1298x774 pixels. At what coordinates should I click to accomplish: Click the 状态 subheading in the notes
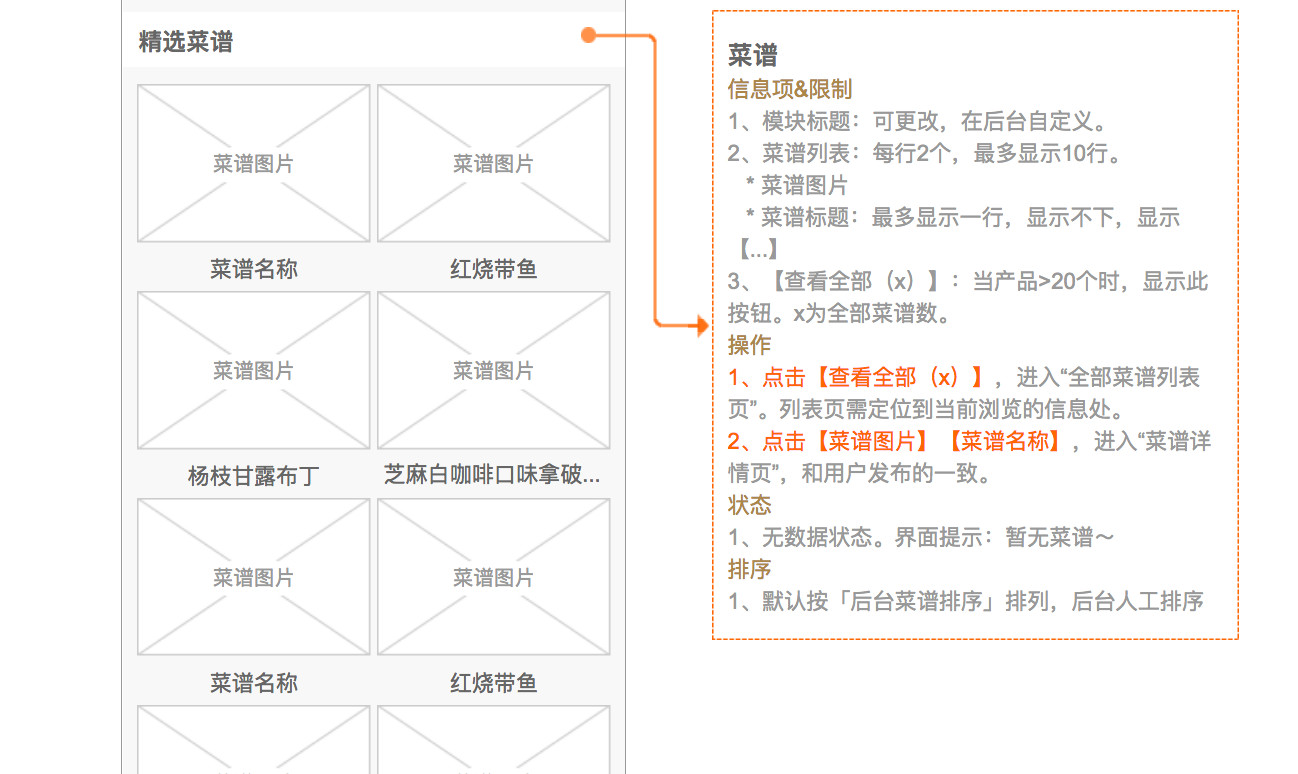[749, 505]
